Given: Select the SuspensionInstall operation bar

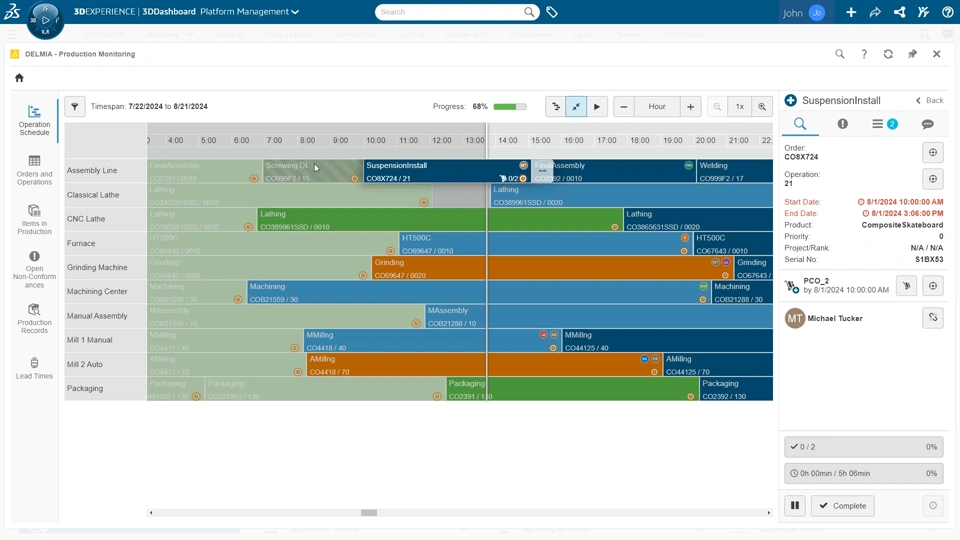Looking at the screenshot, I should tap(448, 171).
